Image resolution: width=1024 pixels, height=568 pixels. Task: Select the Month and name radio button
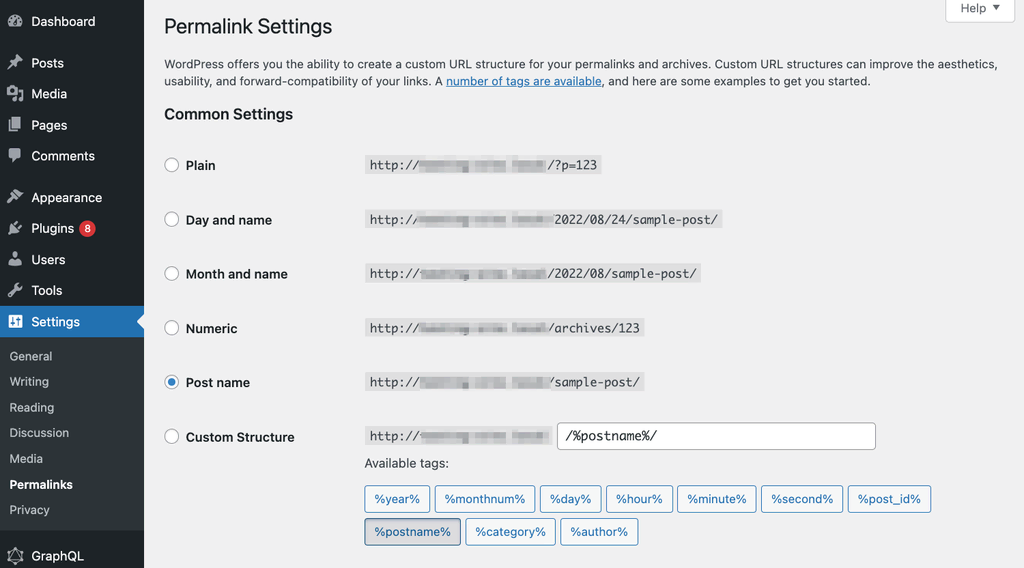coord(172,274)
